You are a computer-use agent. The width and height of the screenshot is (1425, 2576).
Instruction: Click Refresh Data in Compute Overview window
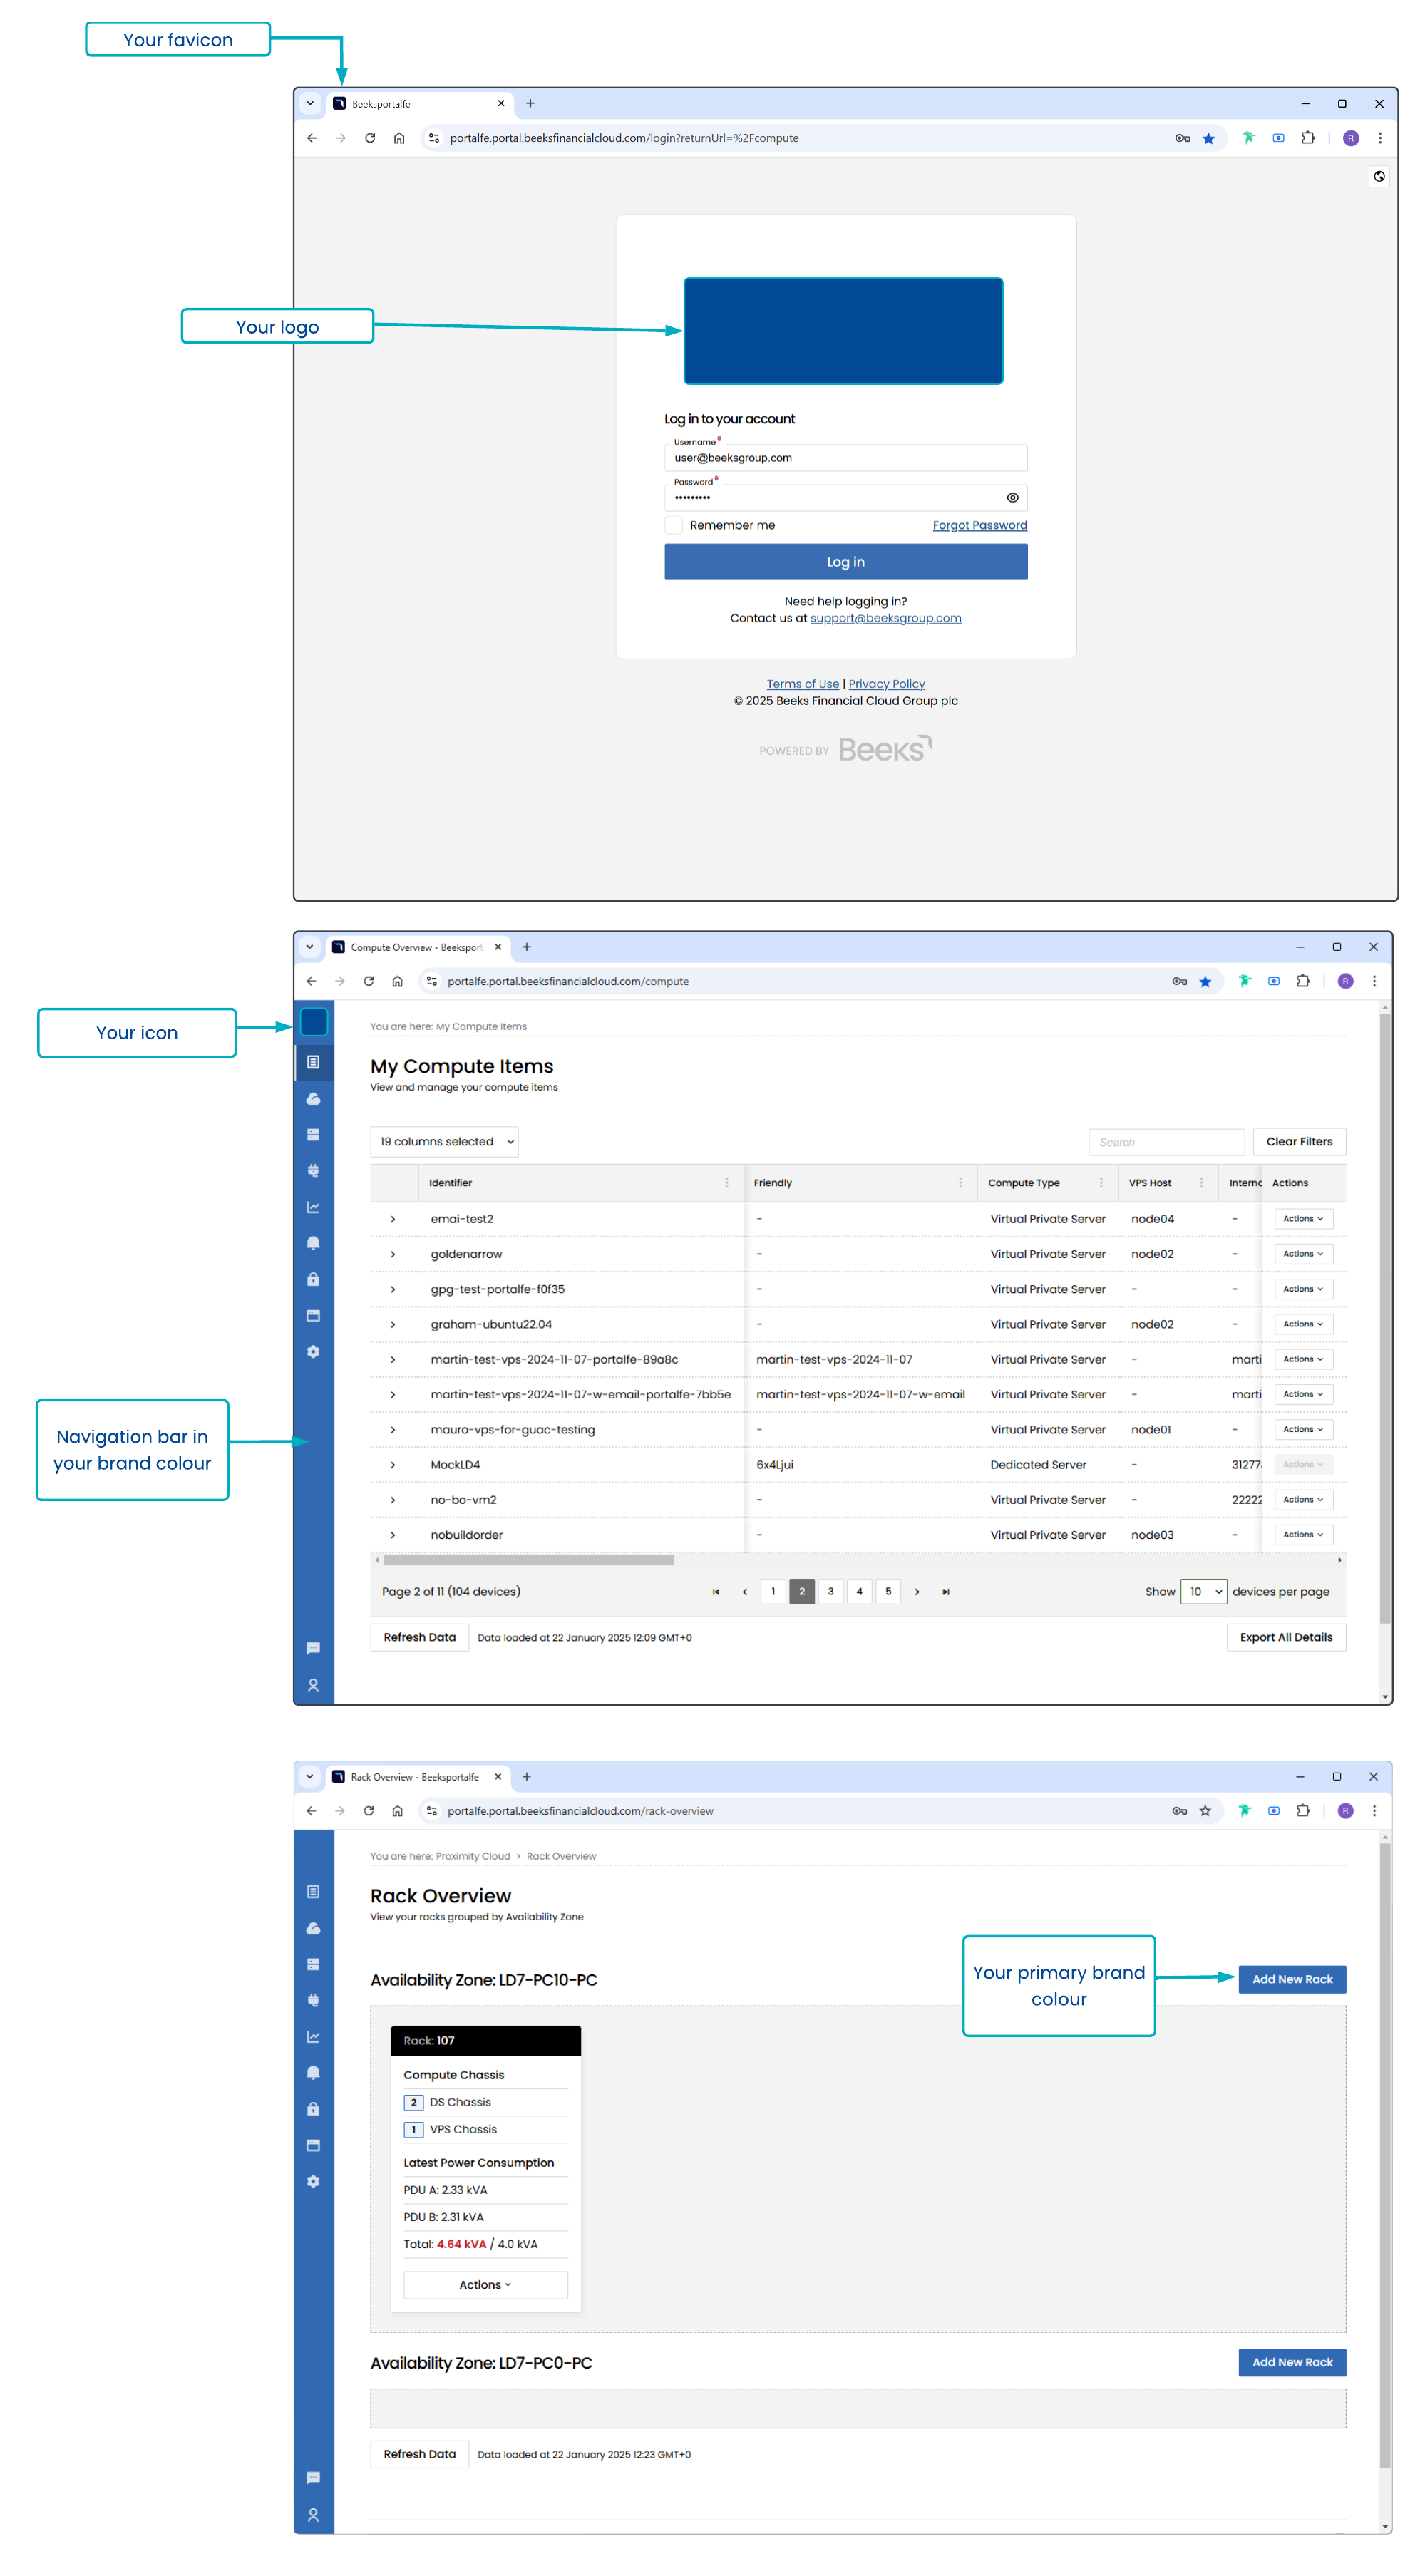[419, 1638]
